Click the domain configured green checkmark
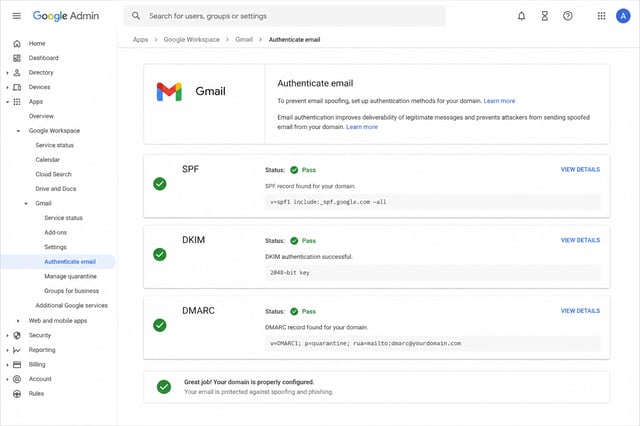The height and width of the screenshot is (426, 640). [164, 386]
